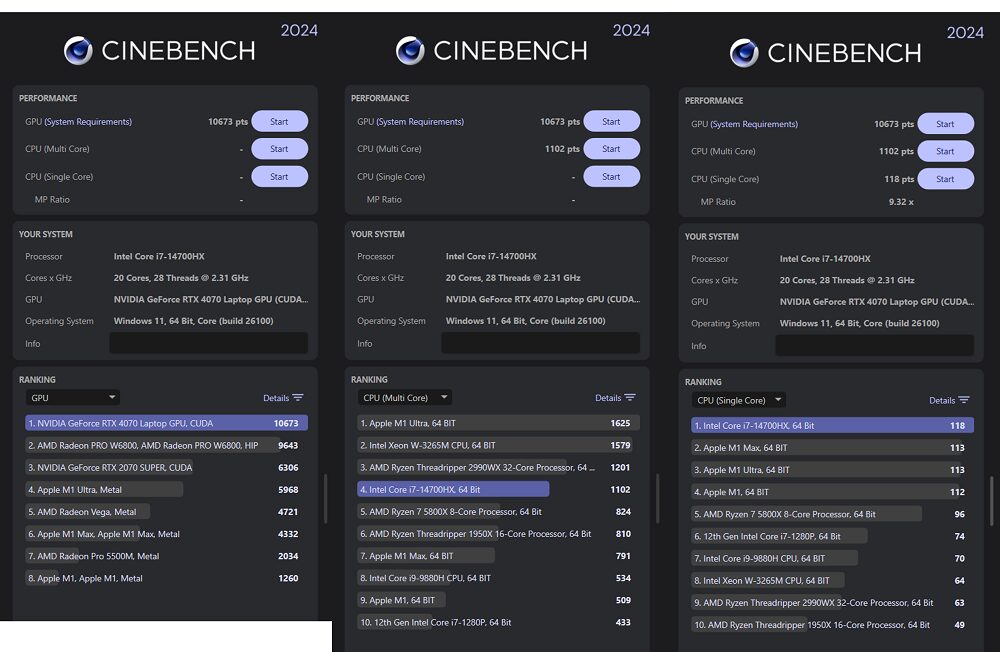Open System Requirements link in CPU (Multi Core) ranking window
Screen dimensions: 1000x652
(420, 121)
